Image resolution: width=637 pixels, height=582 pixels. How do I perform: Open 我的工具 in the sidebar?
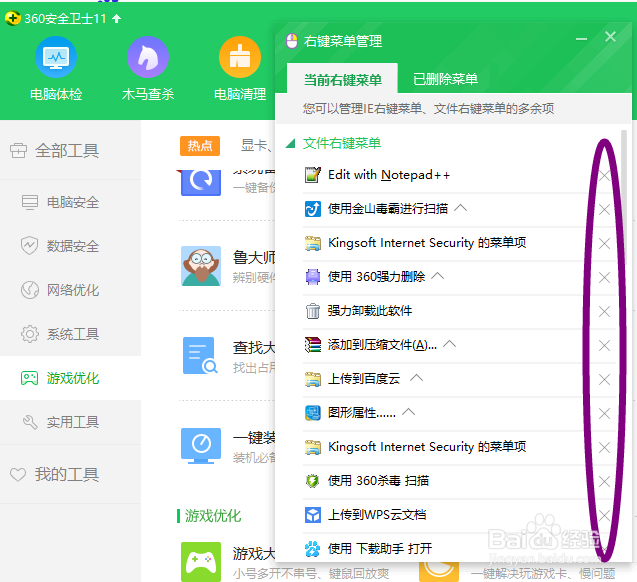click(x=70, y=474)
